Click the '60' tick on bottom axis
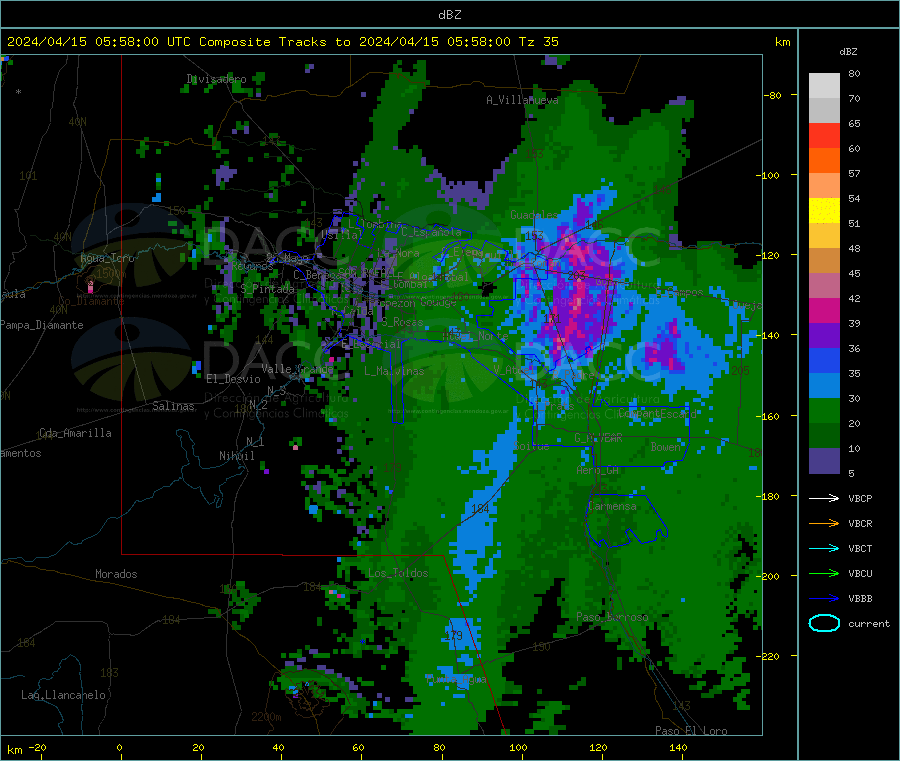The width and height of the screenshot is (900, 761). pos(358,747)
